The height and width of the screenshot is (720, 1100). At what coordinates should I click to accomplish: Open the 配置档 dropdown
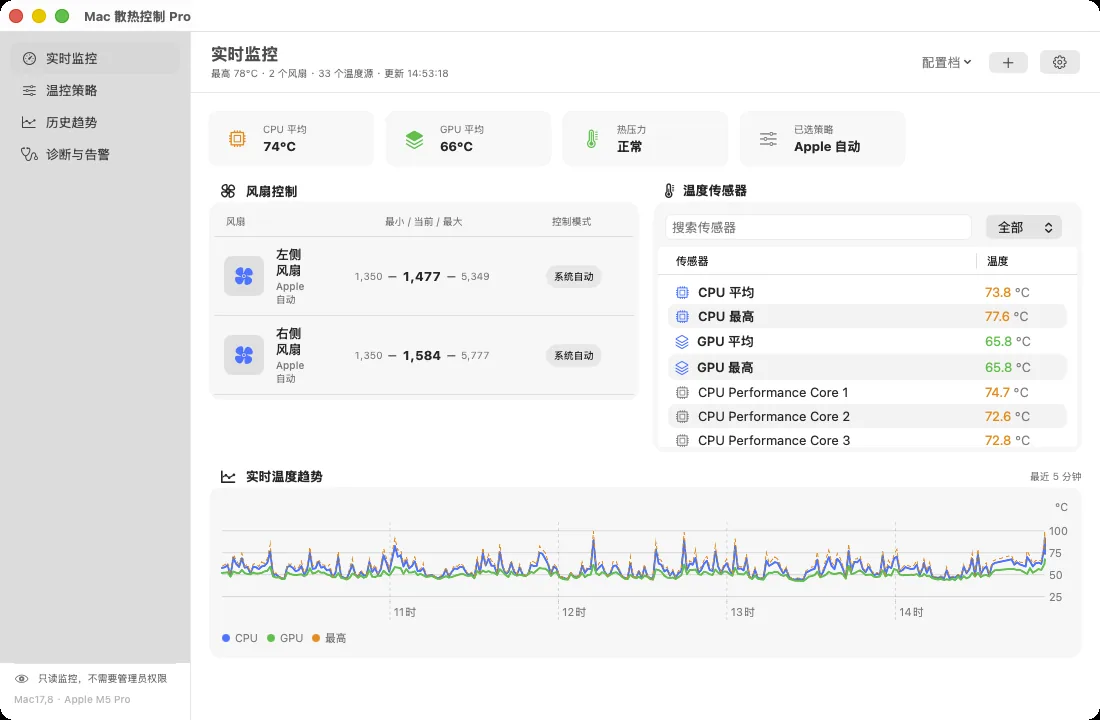pos(946,62)
